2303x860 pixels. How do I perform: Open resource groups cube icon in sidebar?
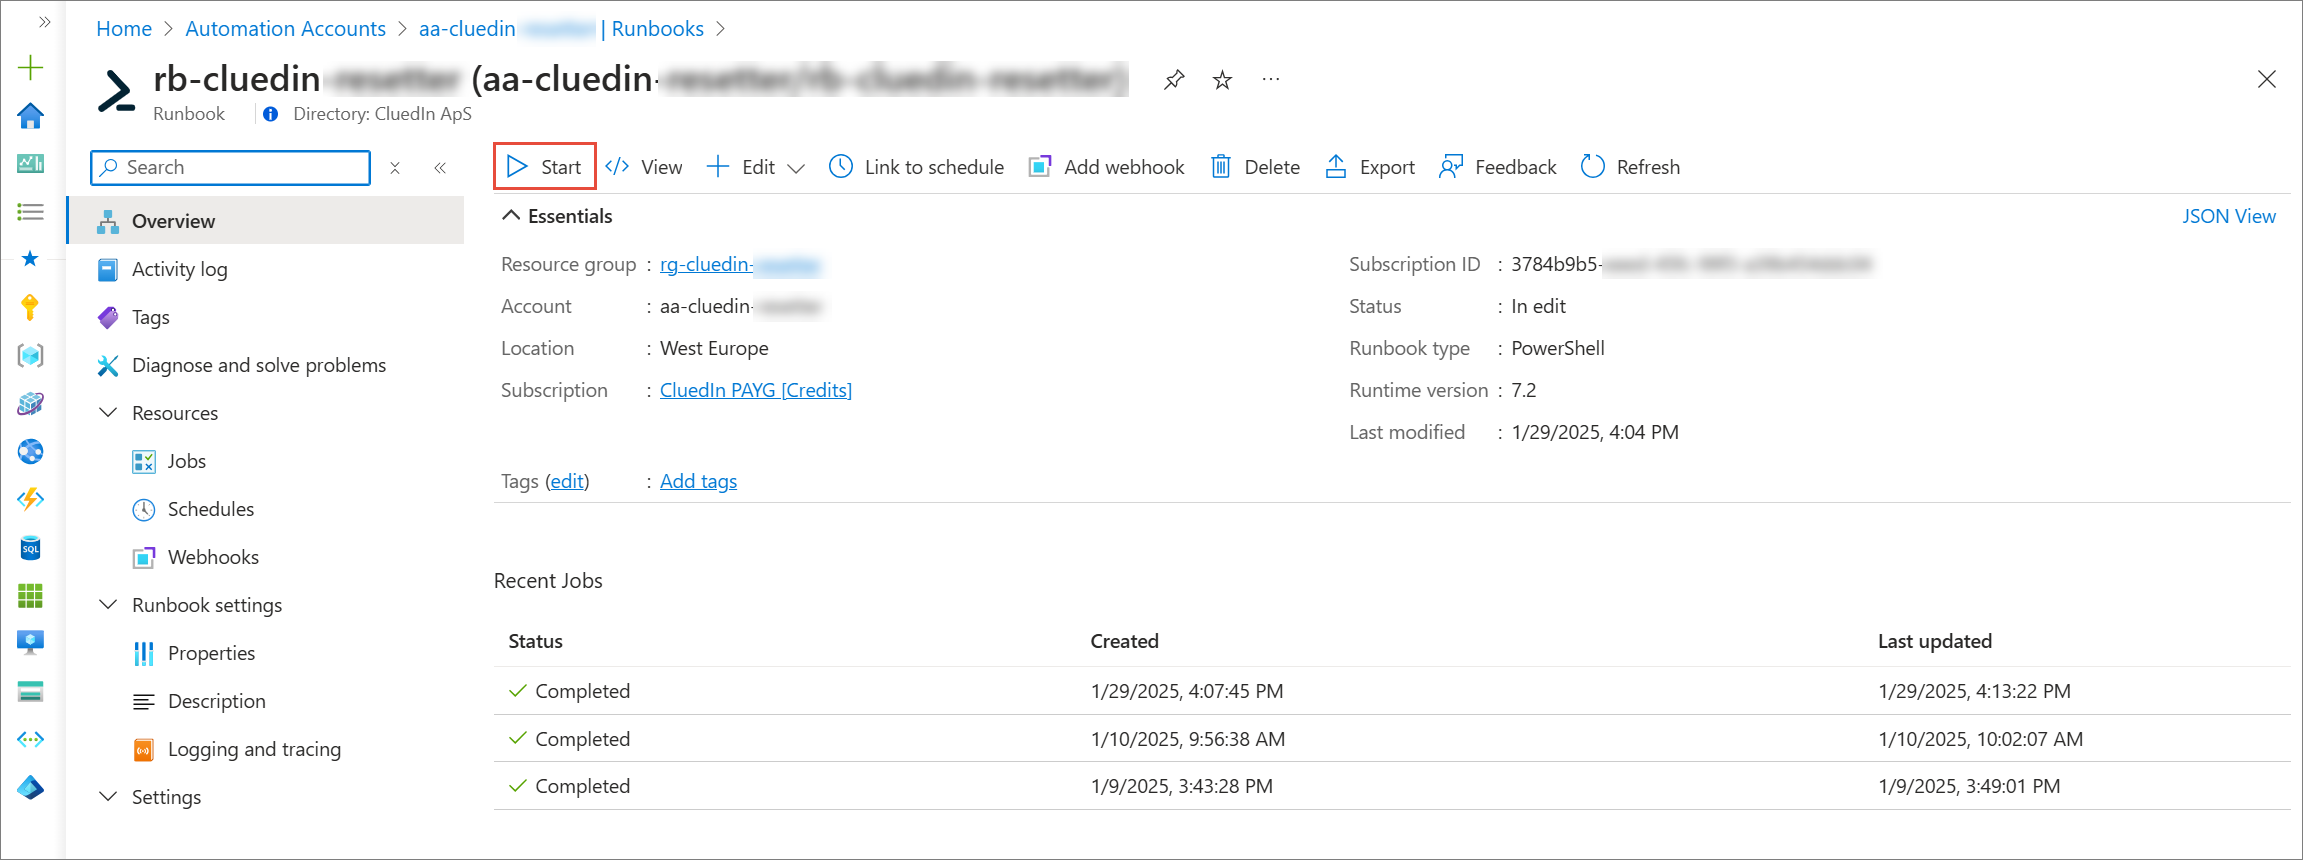(x=31, y=355)
